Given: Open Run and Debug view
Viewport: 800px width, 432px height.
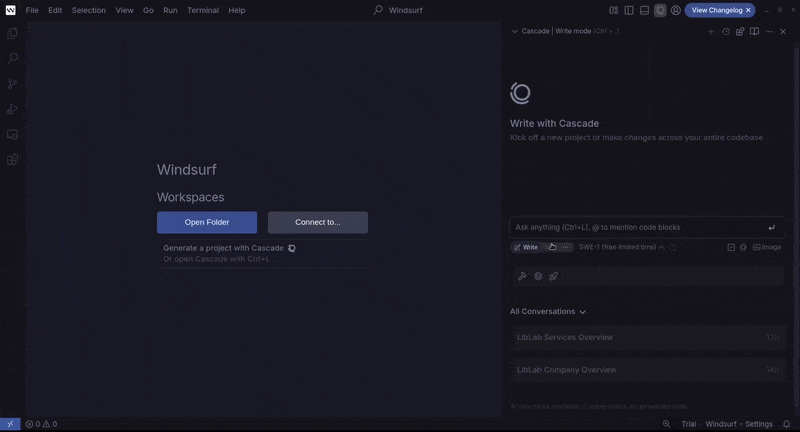Looking at the screenshot, I should [13, 109].
